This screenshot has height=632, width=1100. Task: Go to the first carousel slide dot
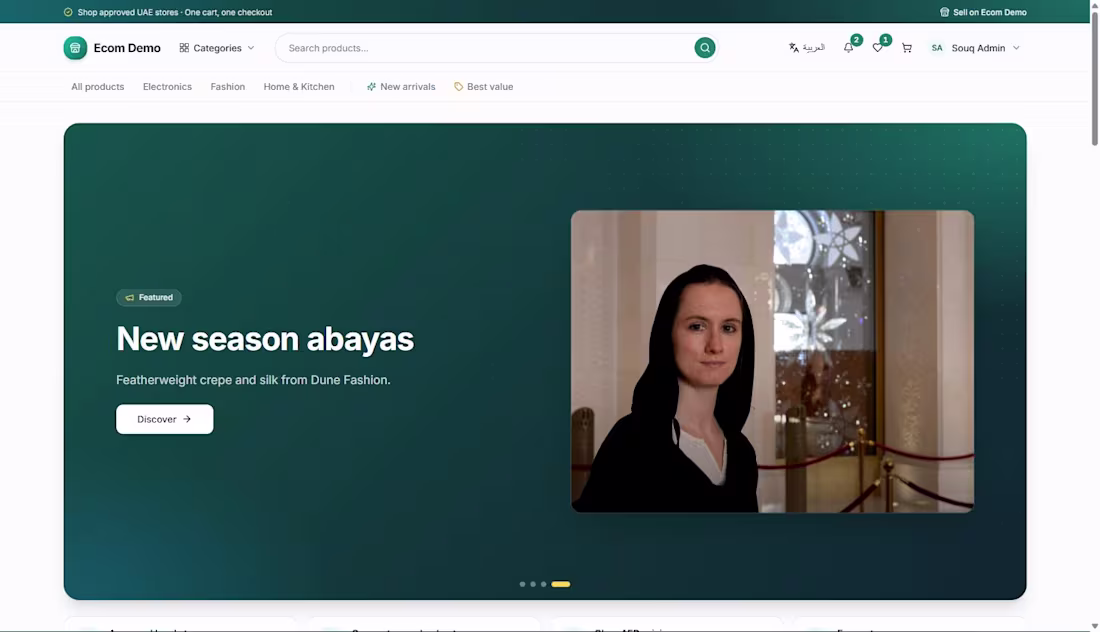click(x=522, y=584)
